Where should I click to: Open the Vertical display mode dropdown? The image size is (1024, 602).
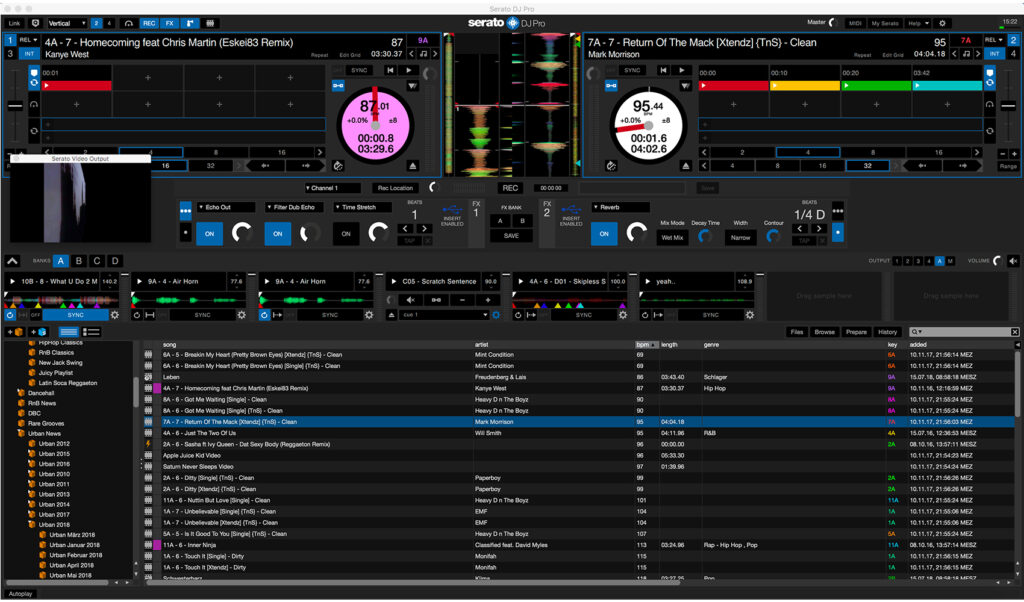click(66, 23)
